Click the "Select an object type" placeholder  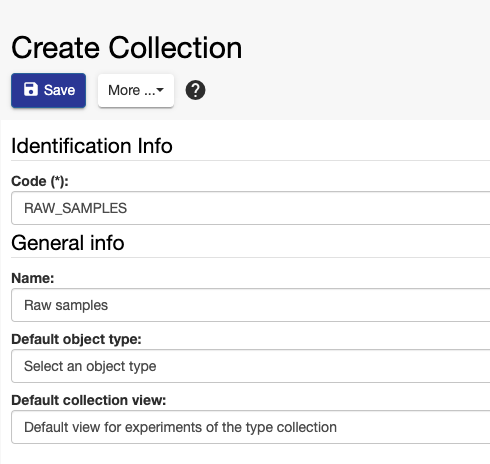coord(90,366)
